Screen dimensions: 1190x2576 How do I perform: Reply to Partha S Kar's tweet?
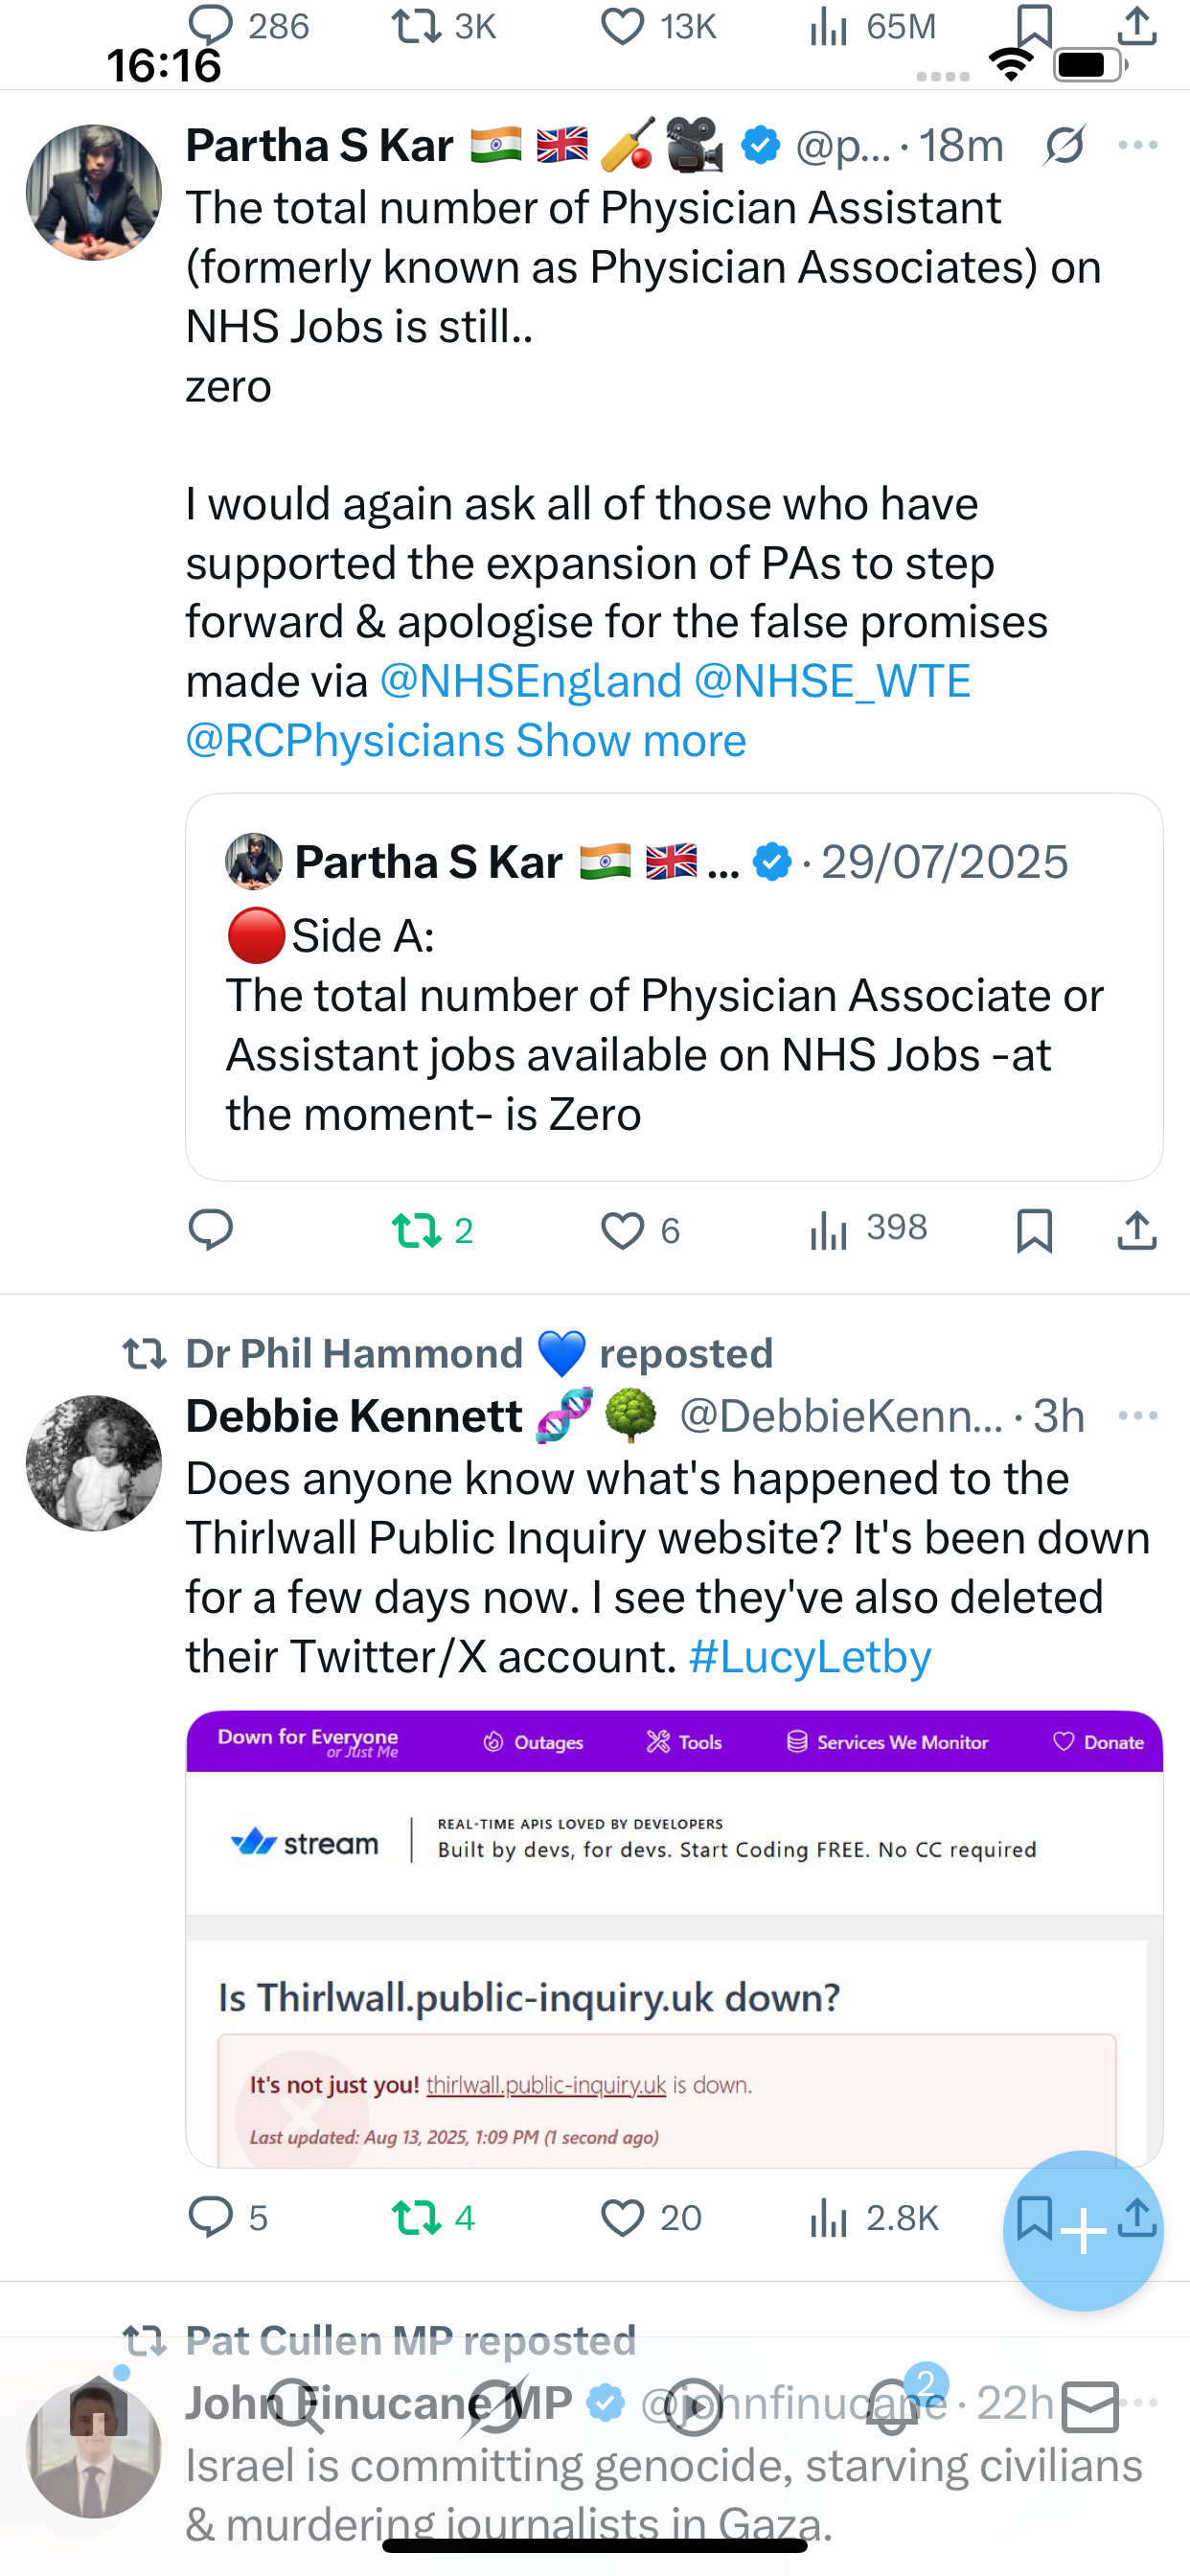tap(211, 1230)
